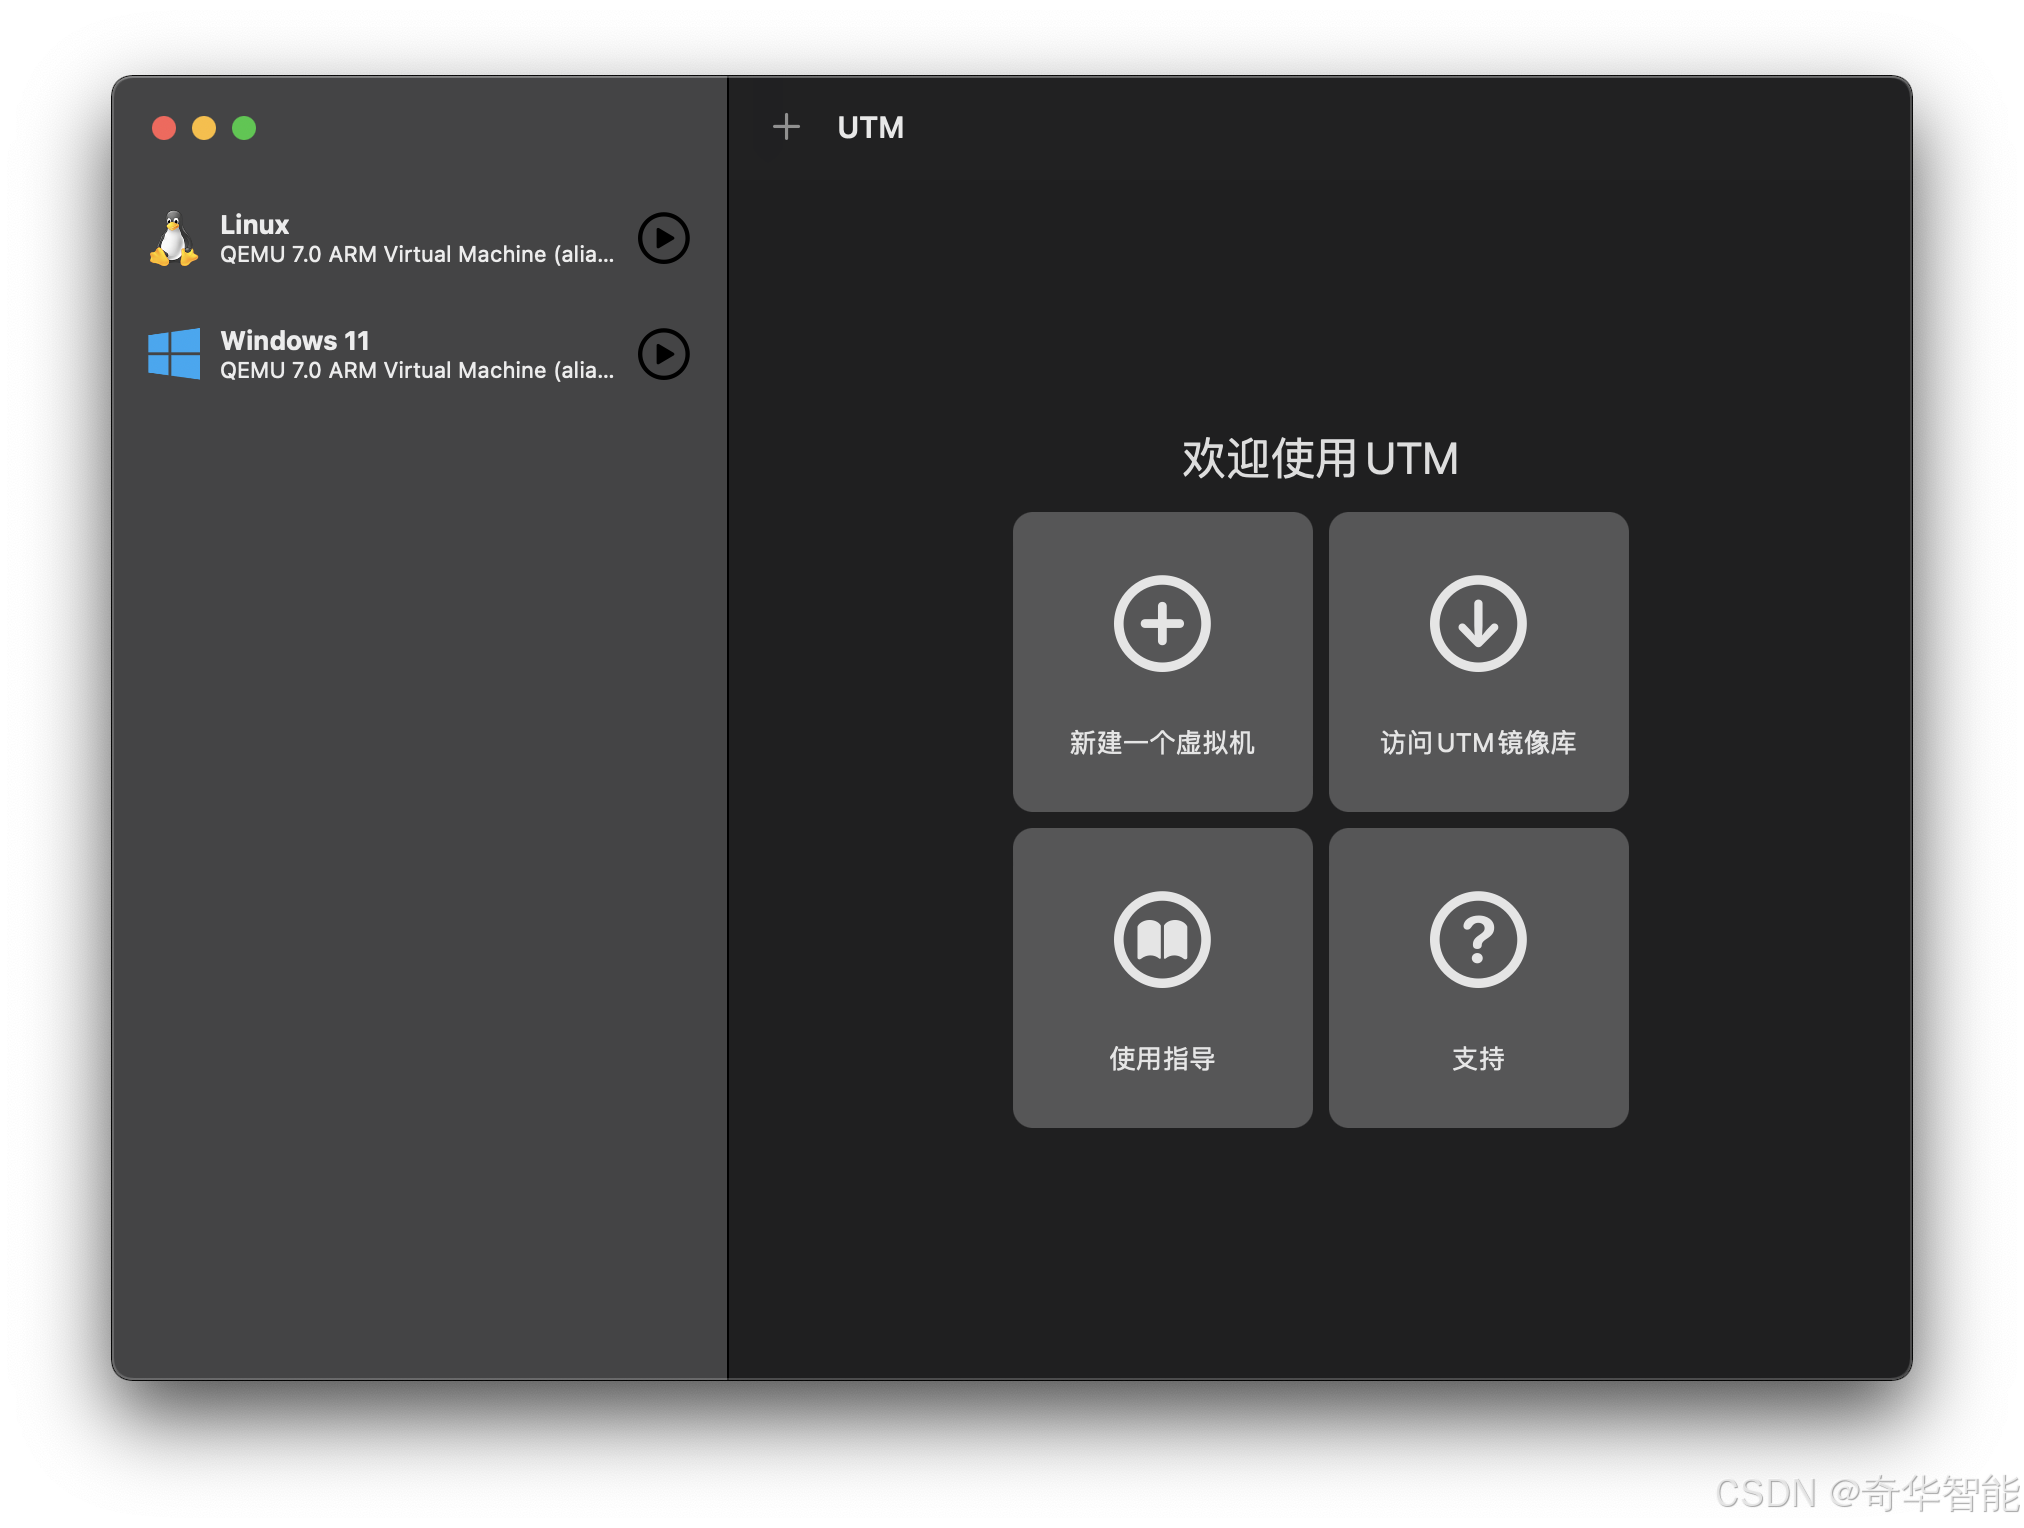
Task: Click the circled download arrow icon
Action: (x=1478, y=624)
